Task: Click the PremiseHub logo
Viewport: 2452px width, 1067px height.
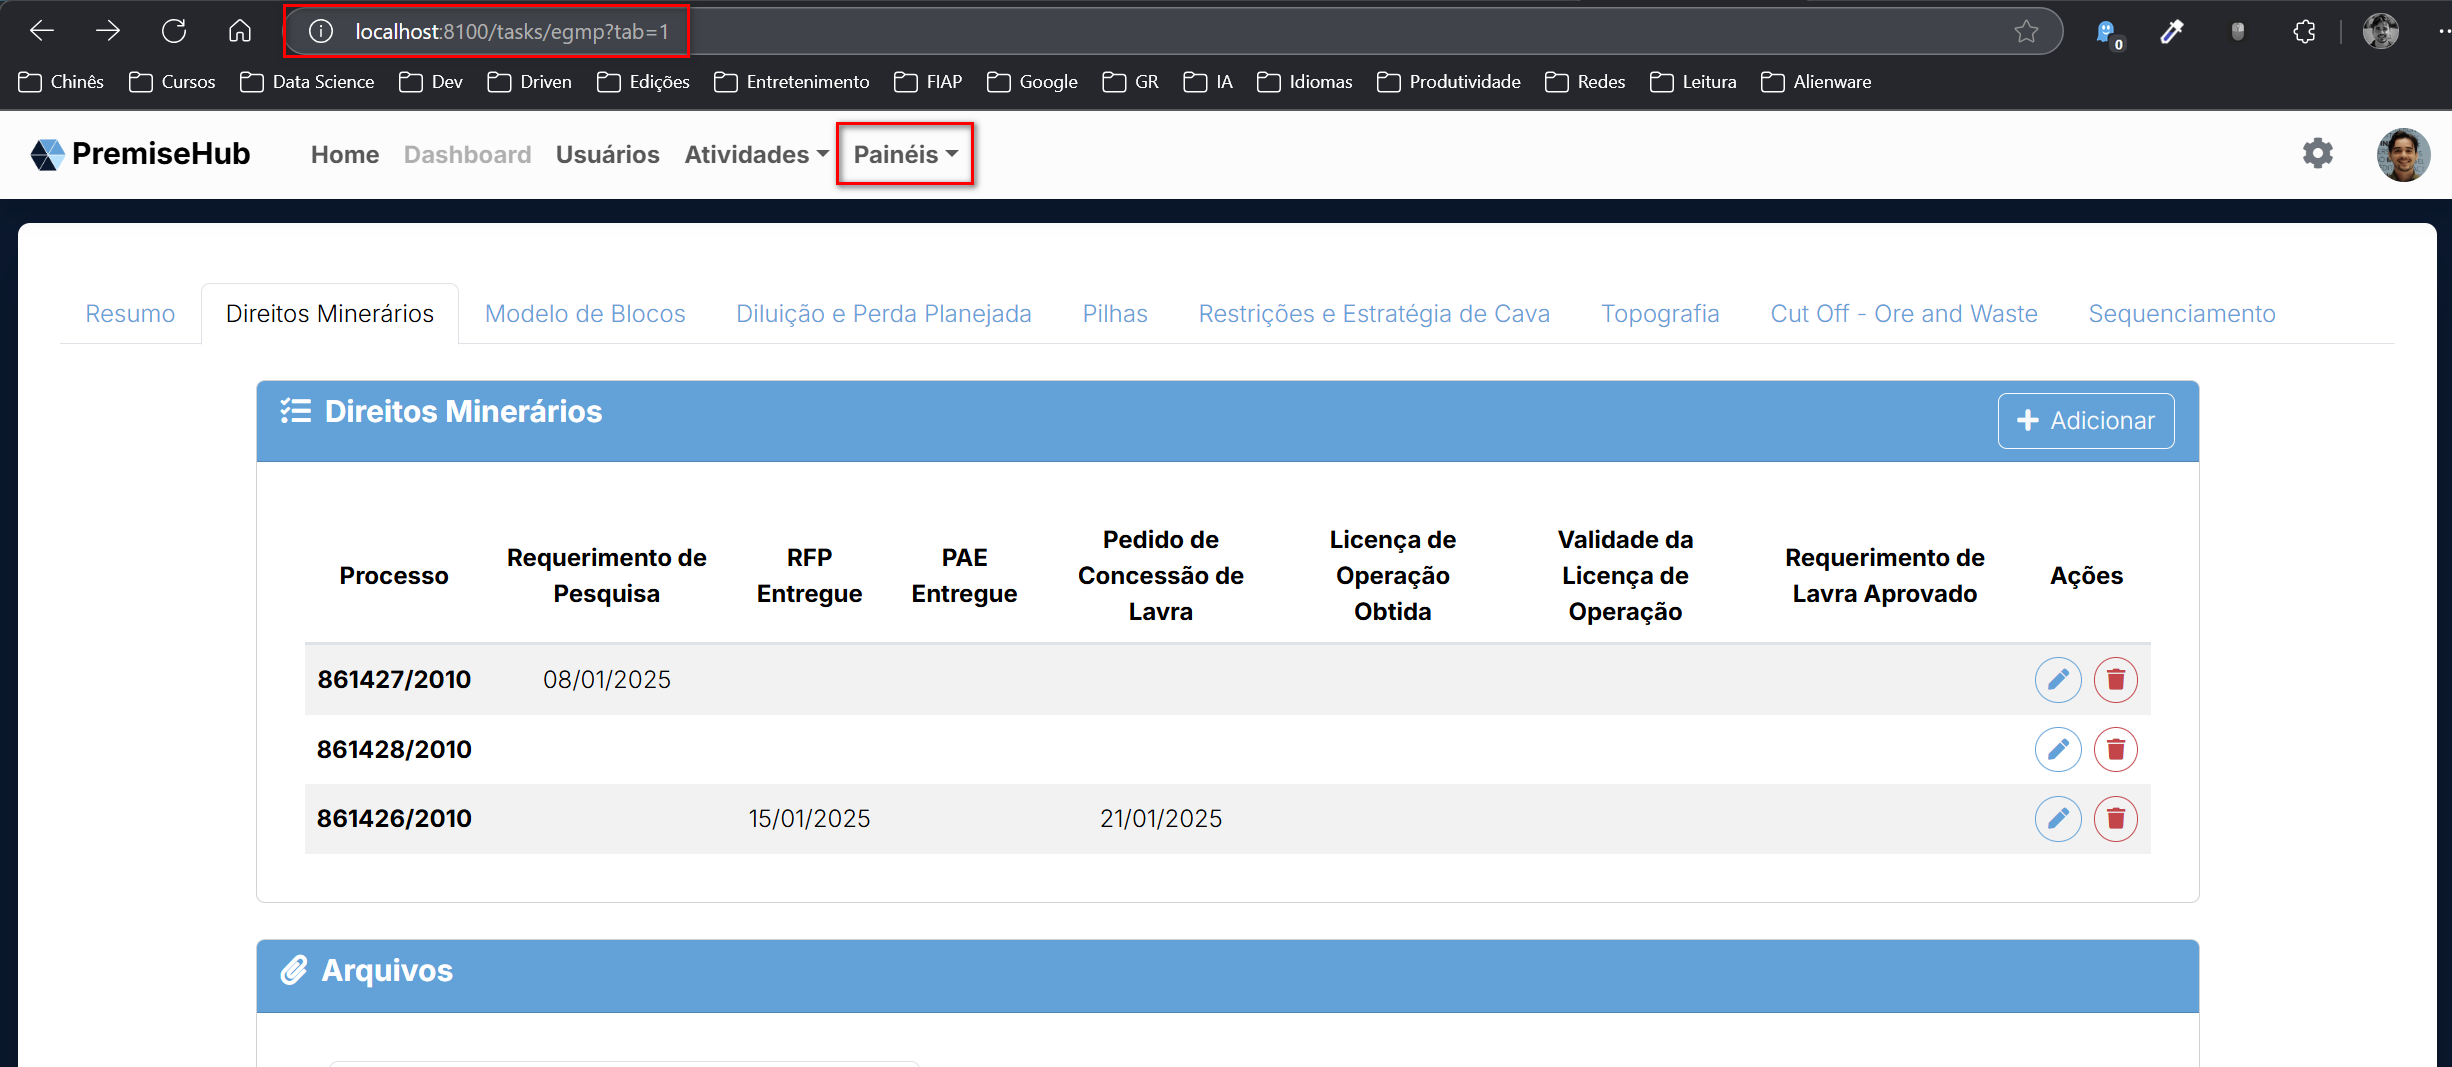Action: 140,154
